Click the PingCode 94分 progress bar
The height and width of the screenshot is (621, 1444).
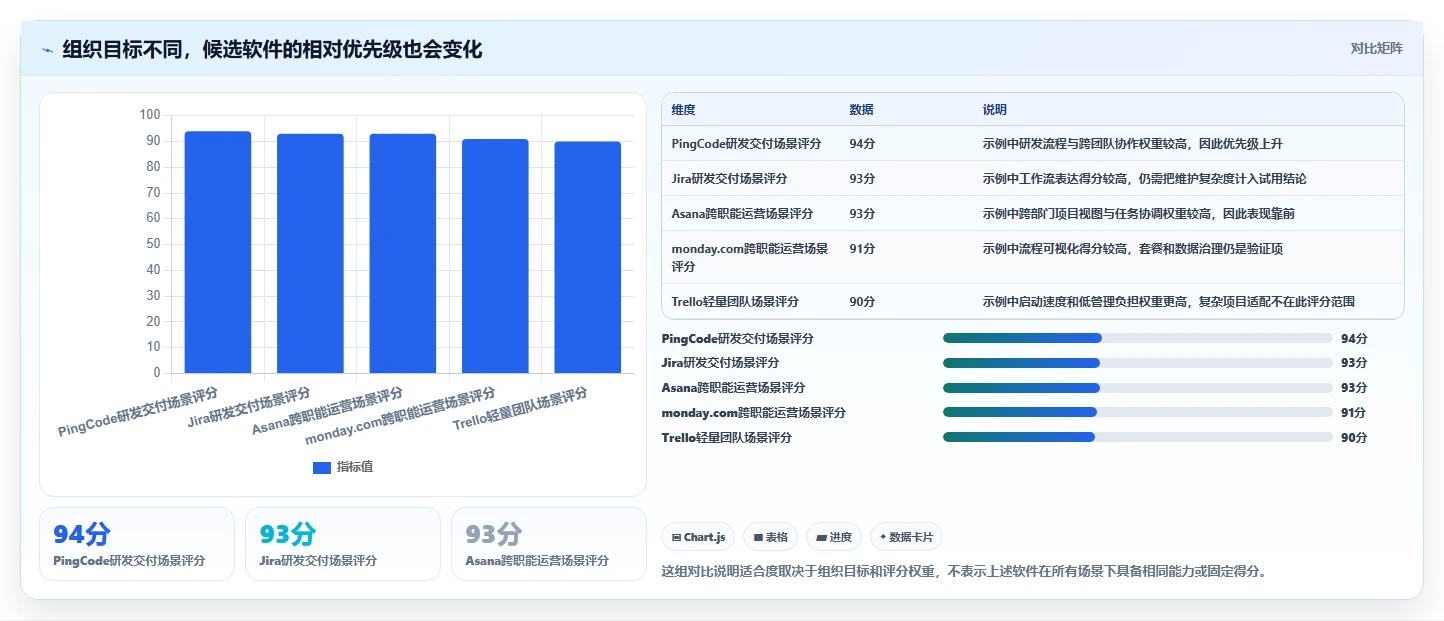1138,338
